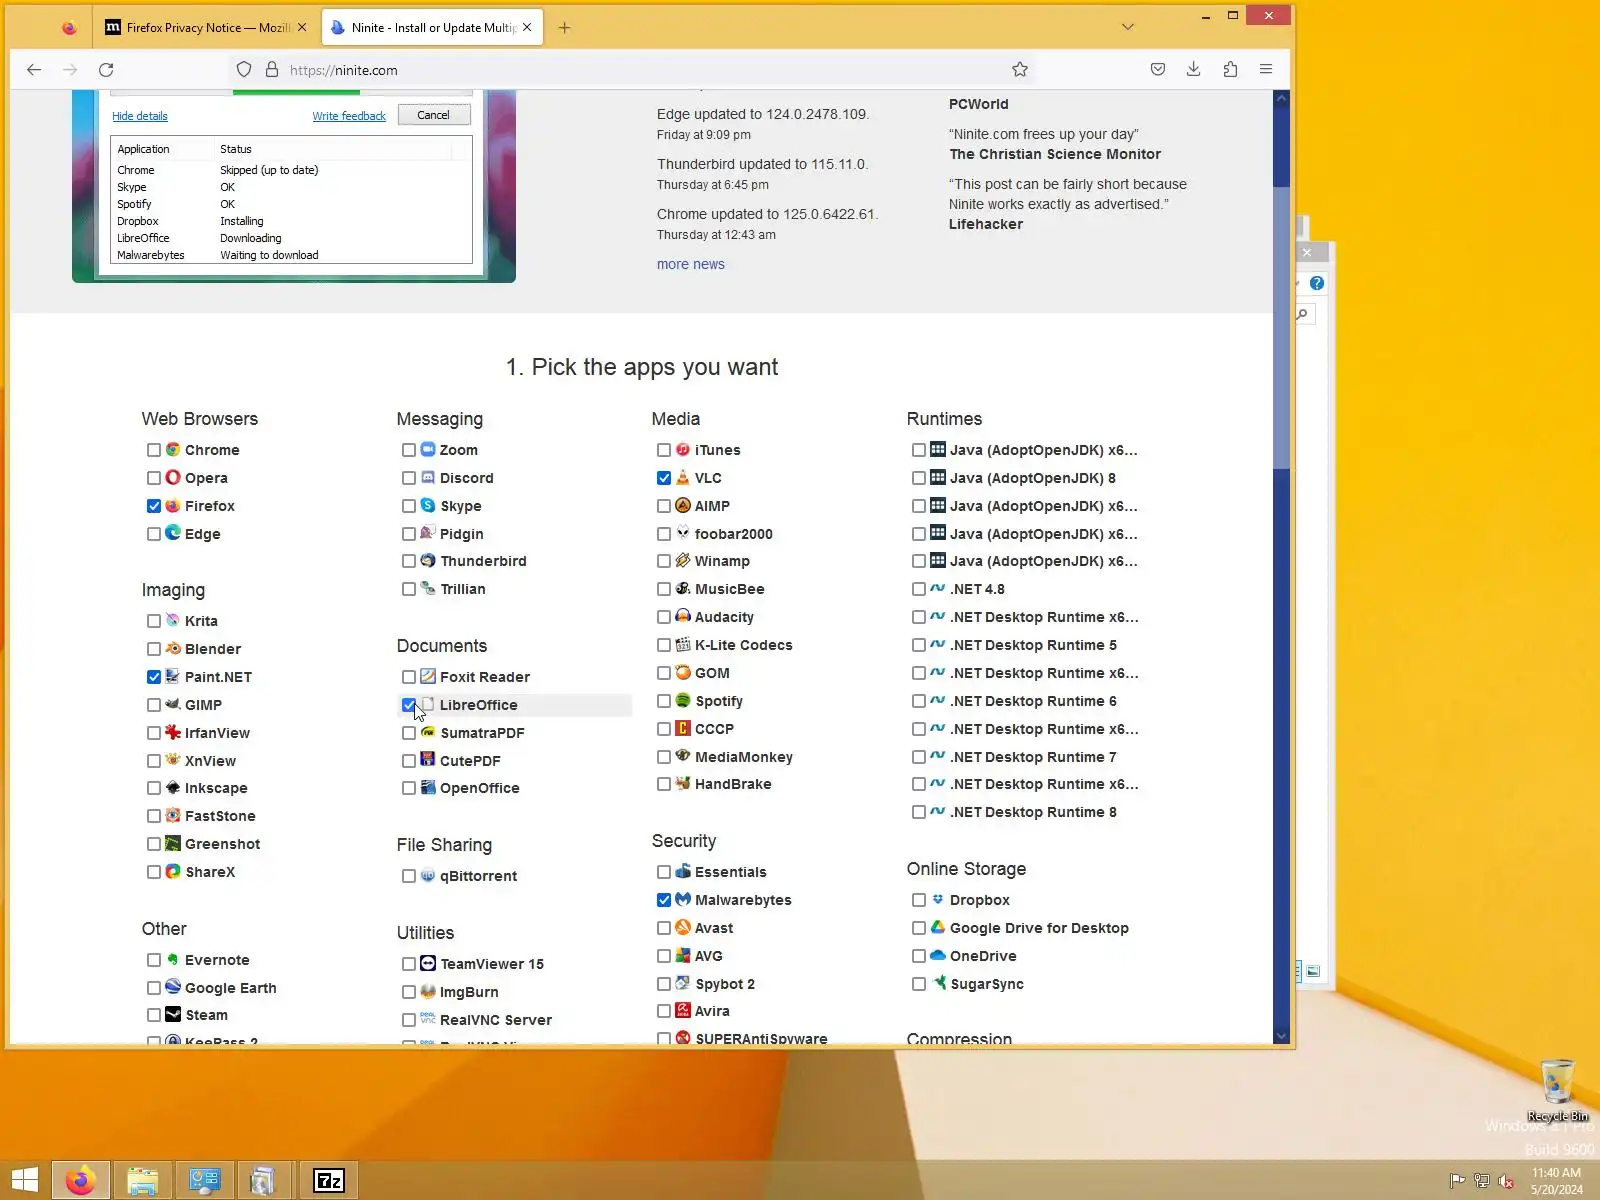
Task: Open File Explorer from the taskbar
Action: tap(143, 1181)
